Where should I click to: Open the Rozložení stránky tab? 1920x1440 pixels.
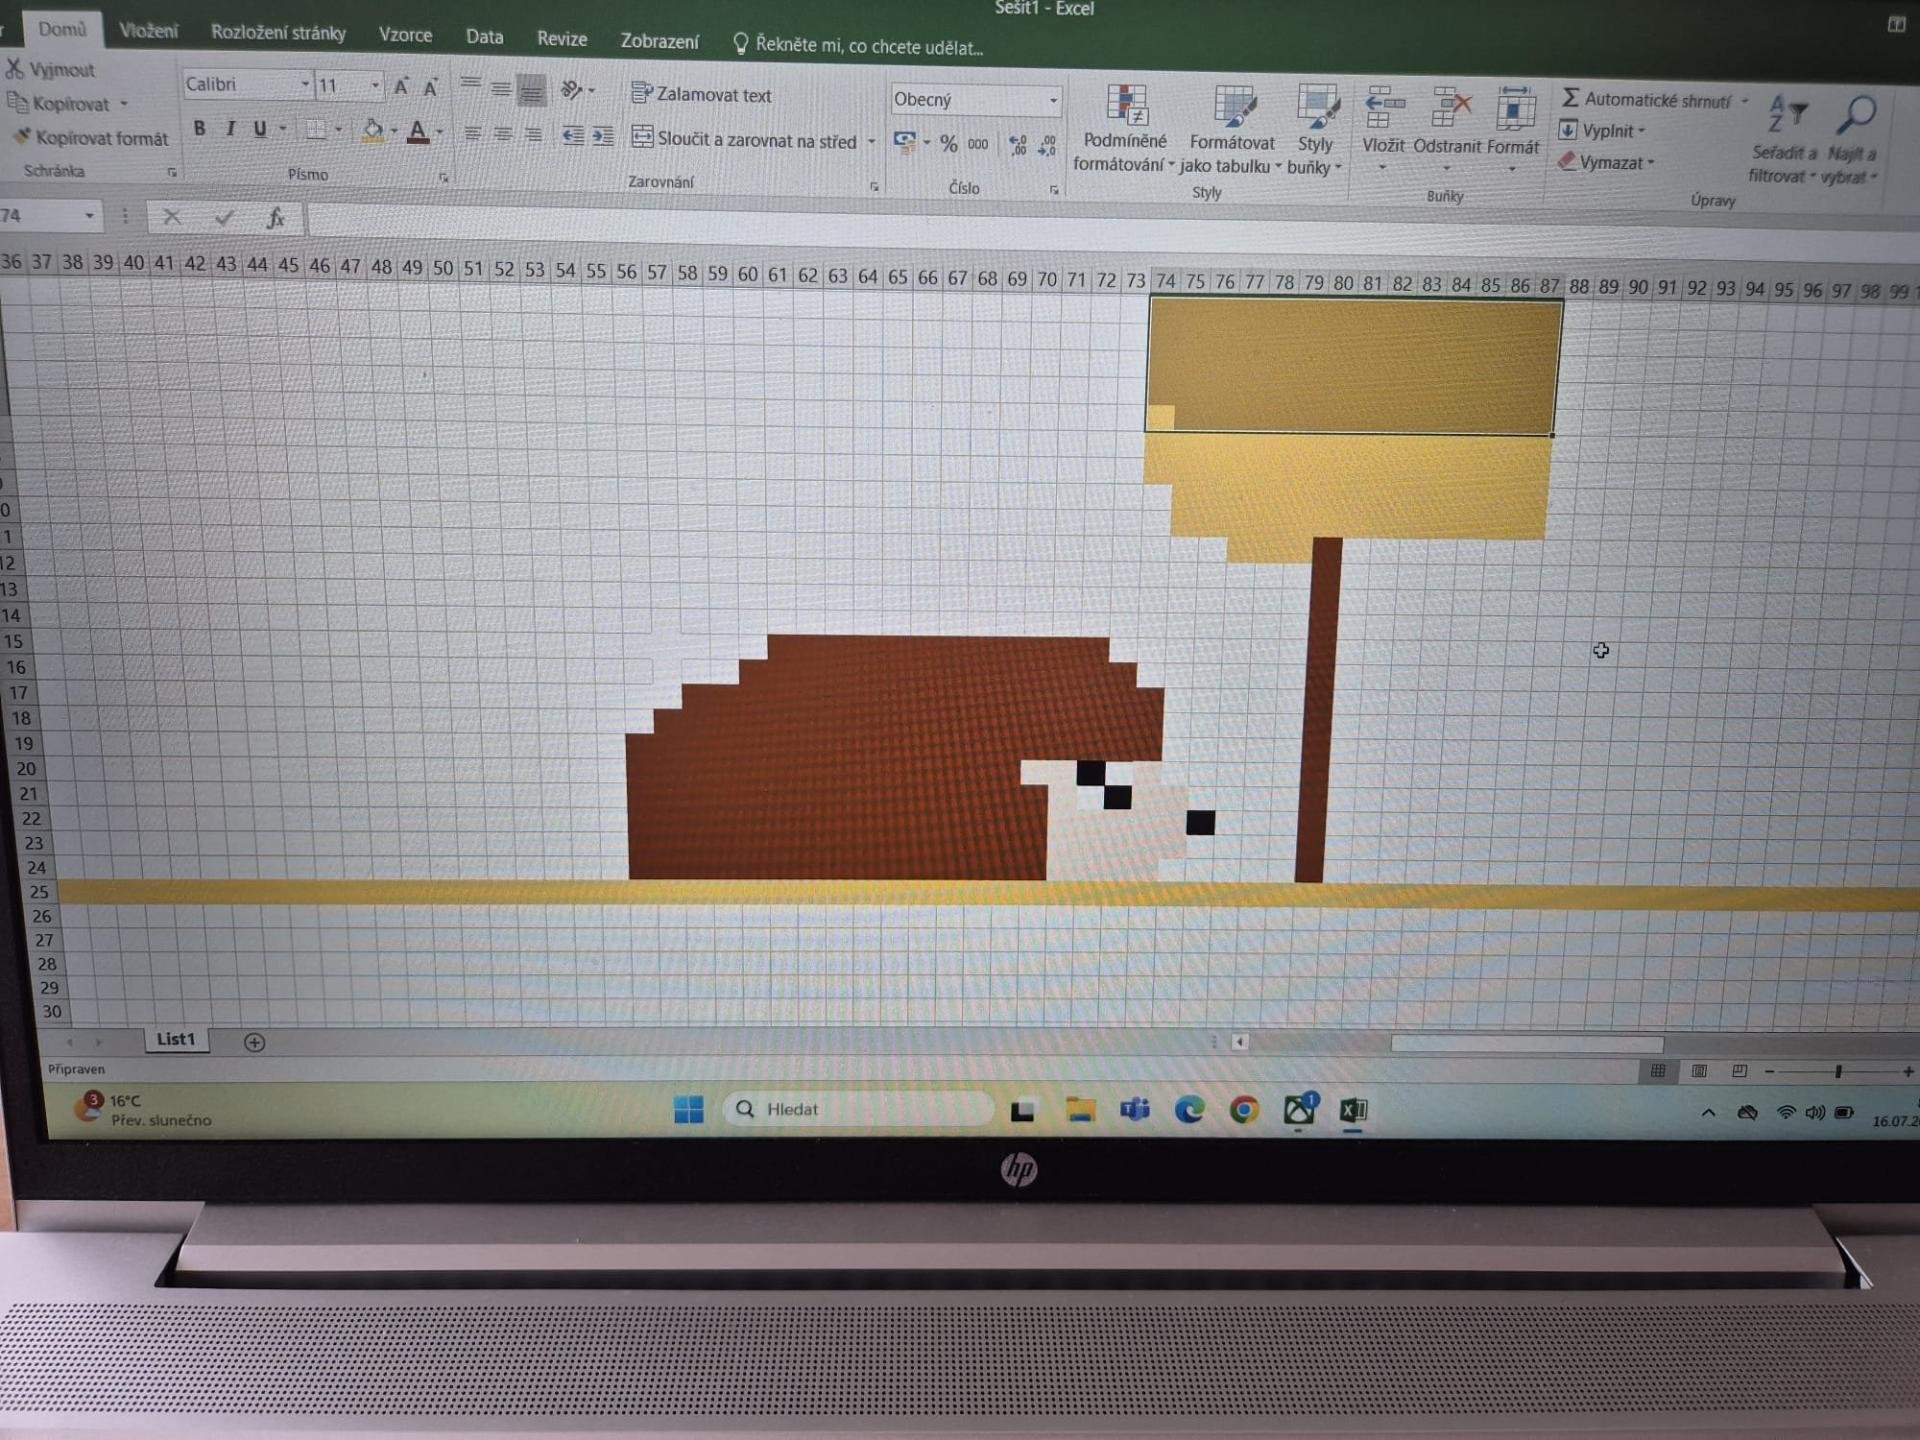[x=278, y=33]
